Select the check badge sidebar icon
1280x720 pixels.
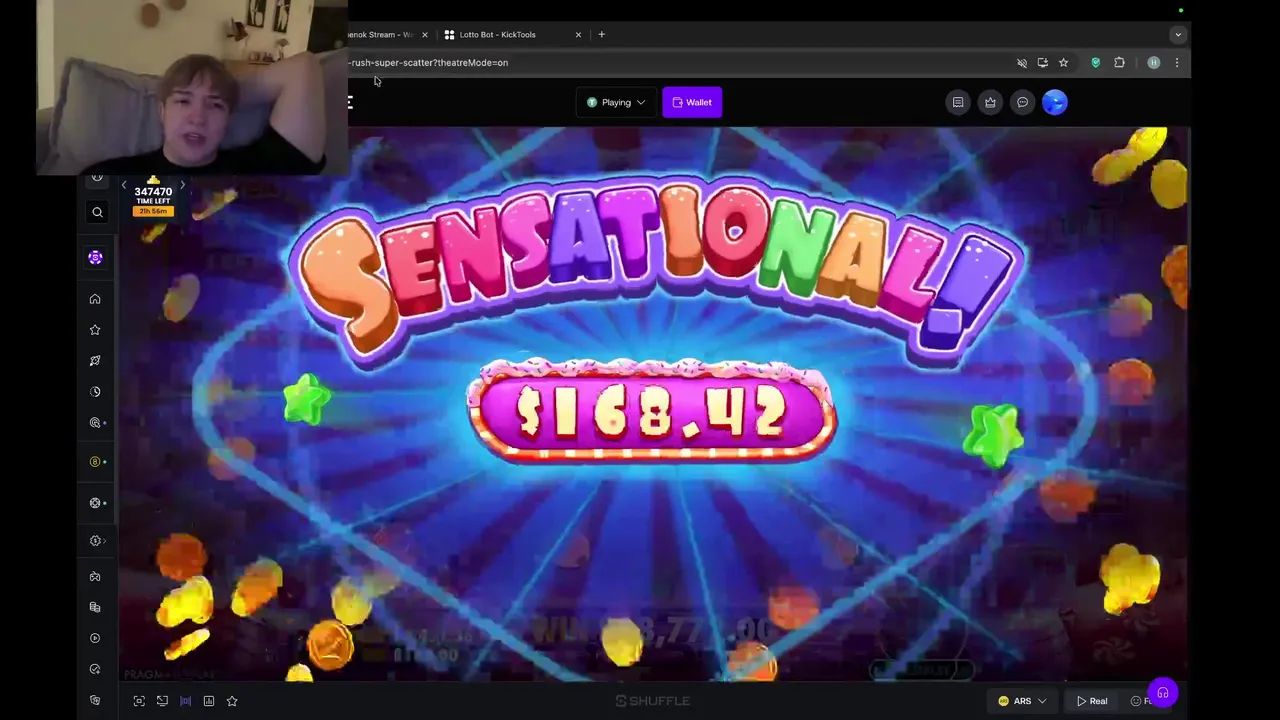pos(95,669)
